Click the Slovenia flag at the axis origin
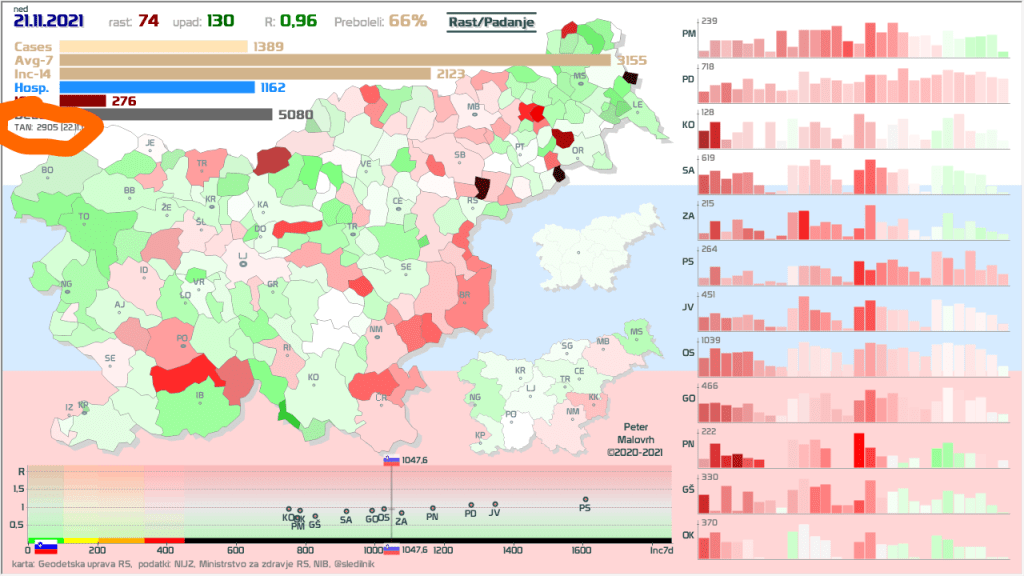 pos(45,547)
